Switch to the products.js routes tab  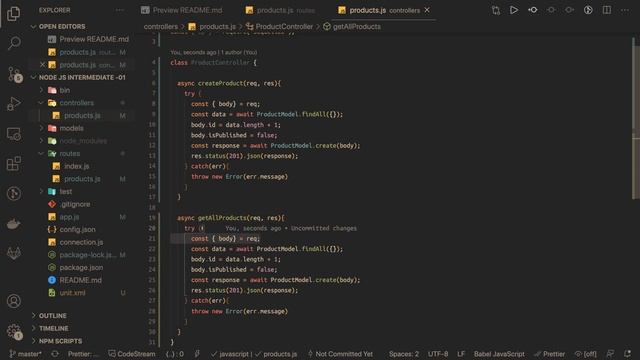pyautogui.click(x=281, y=10)
